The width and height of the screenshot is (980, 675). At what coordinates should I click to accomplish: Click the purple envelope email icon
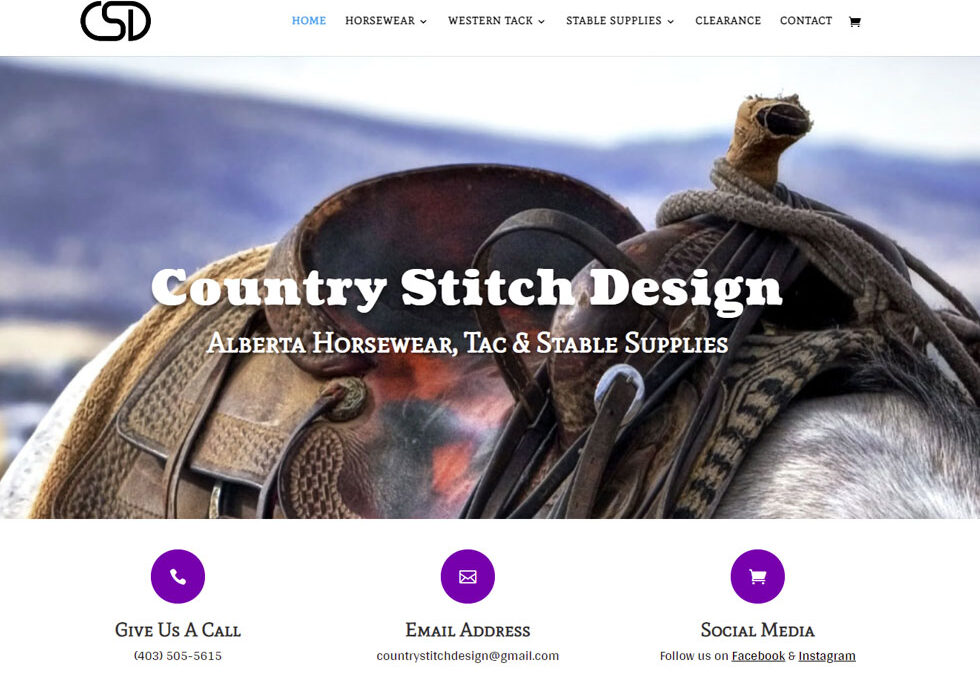coord(468,576)
